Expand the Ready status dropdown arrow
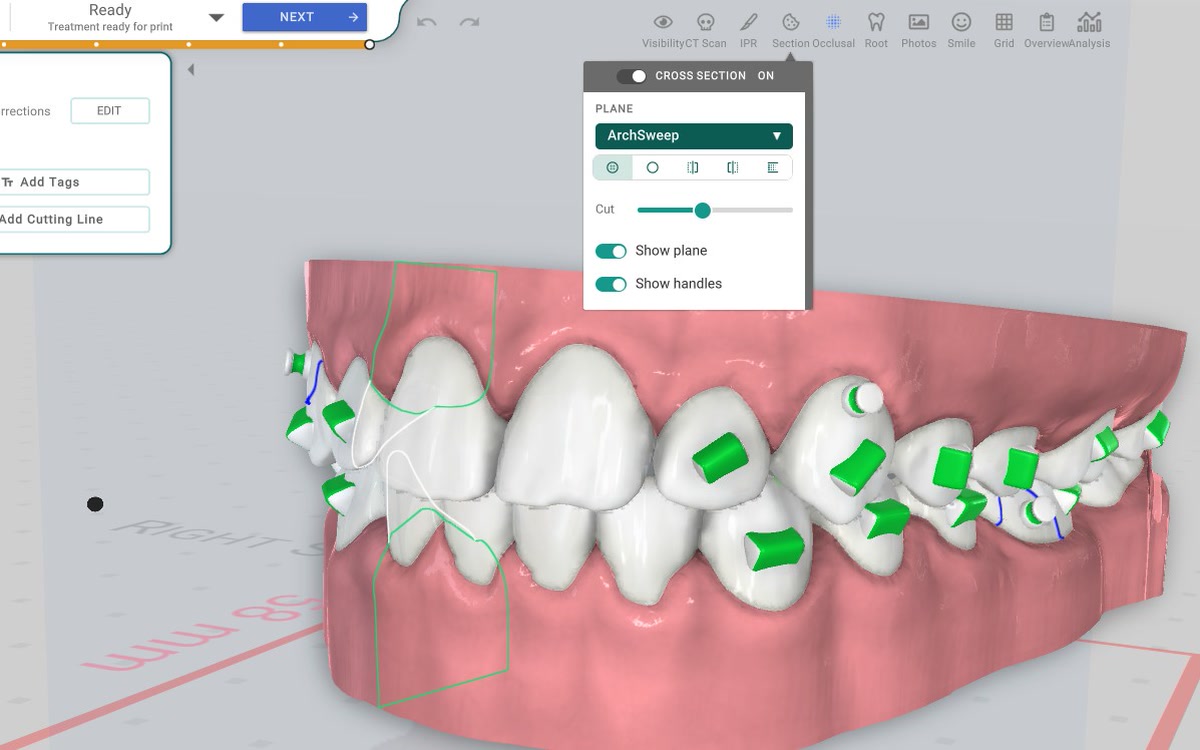This screenshot has height=750, width=1200. tap(216, 18)
